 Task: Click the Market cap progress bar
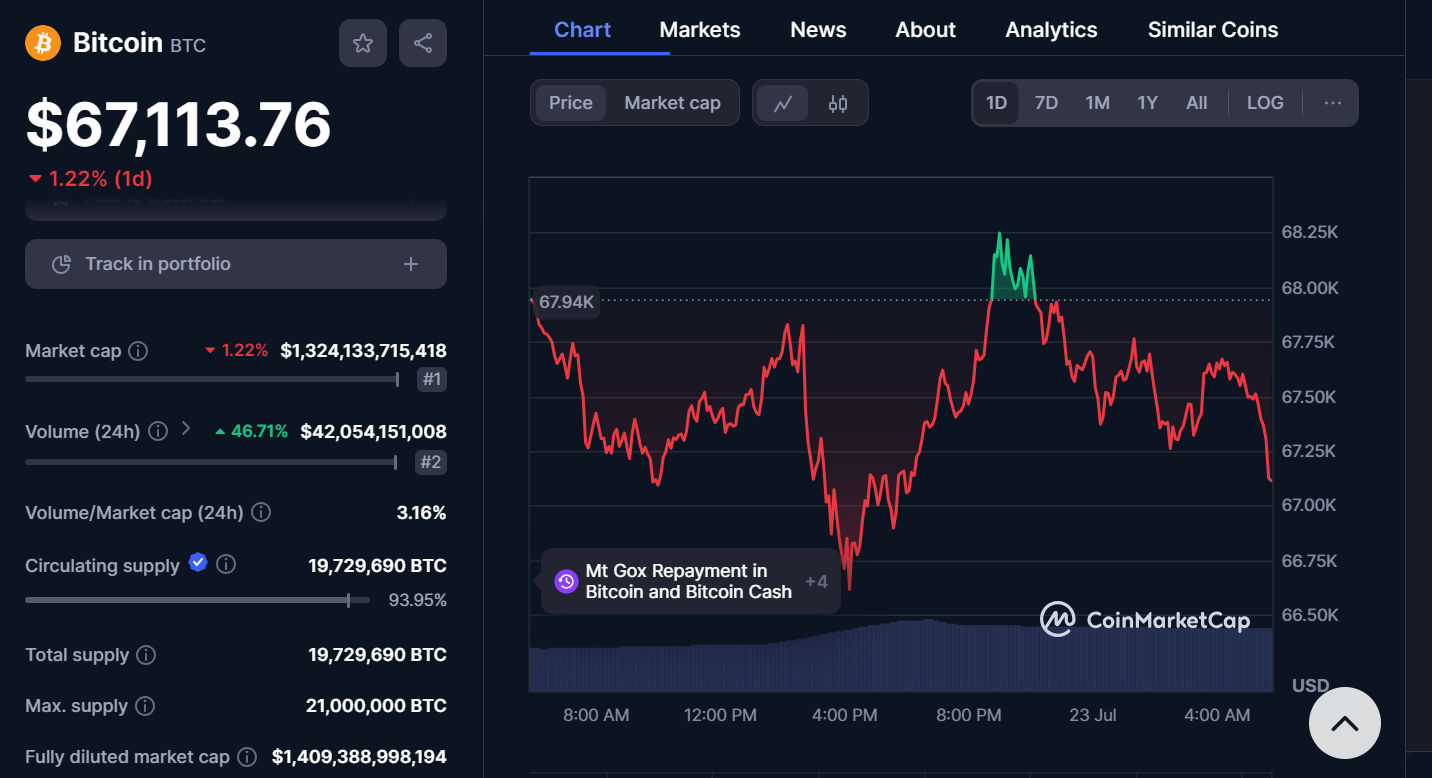click(212, 379)
